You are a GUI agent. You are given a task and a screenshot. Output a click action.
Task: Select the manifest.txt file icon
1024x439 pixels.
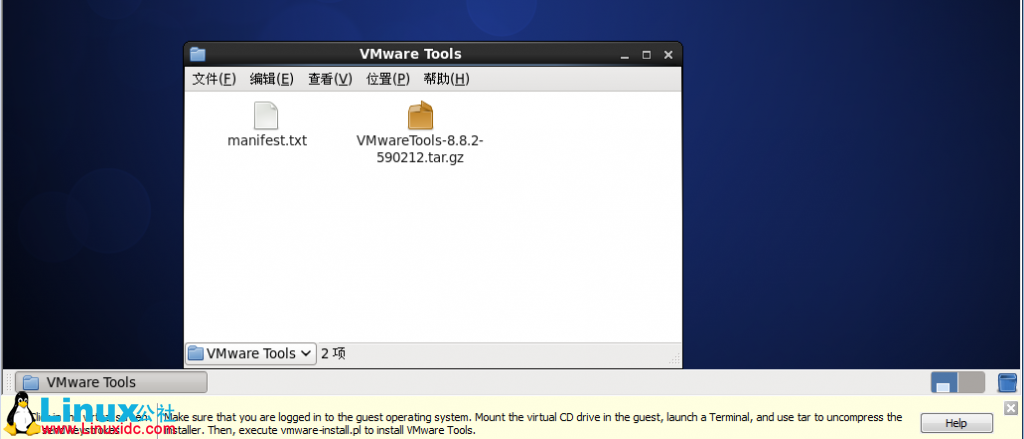265,115
